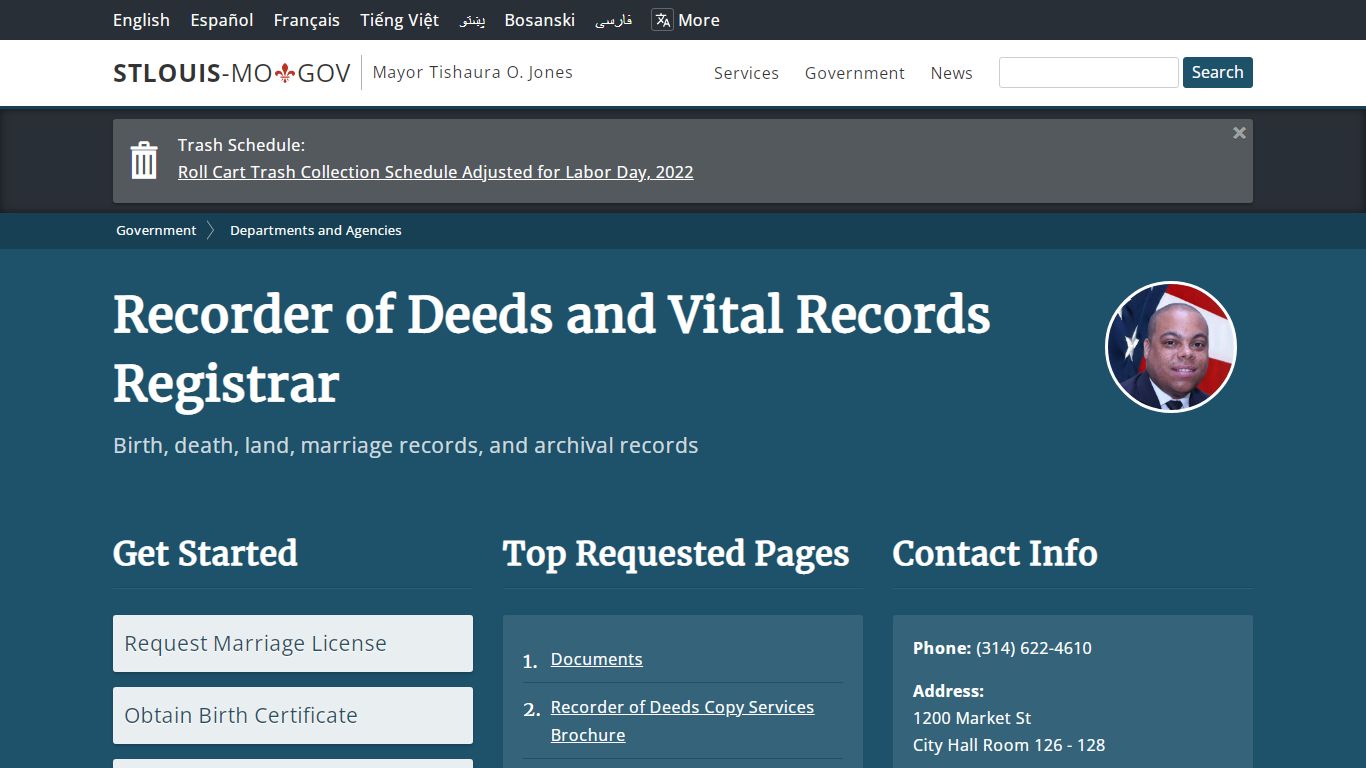1366x768 pixels.
Task: View the Recorder's circular portrait photo
Action: 1171,347
